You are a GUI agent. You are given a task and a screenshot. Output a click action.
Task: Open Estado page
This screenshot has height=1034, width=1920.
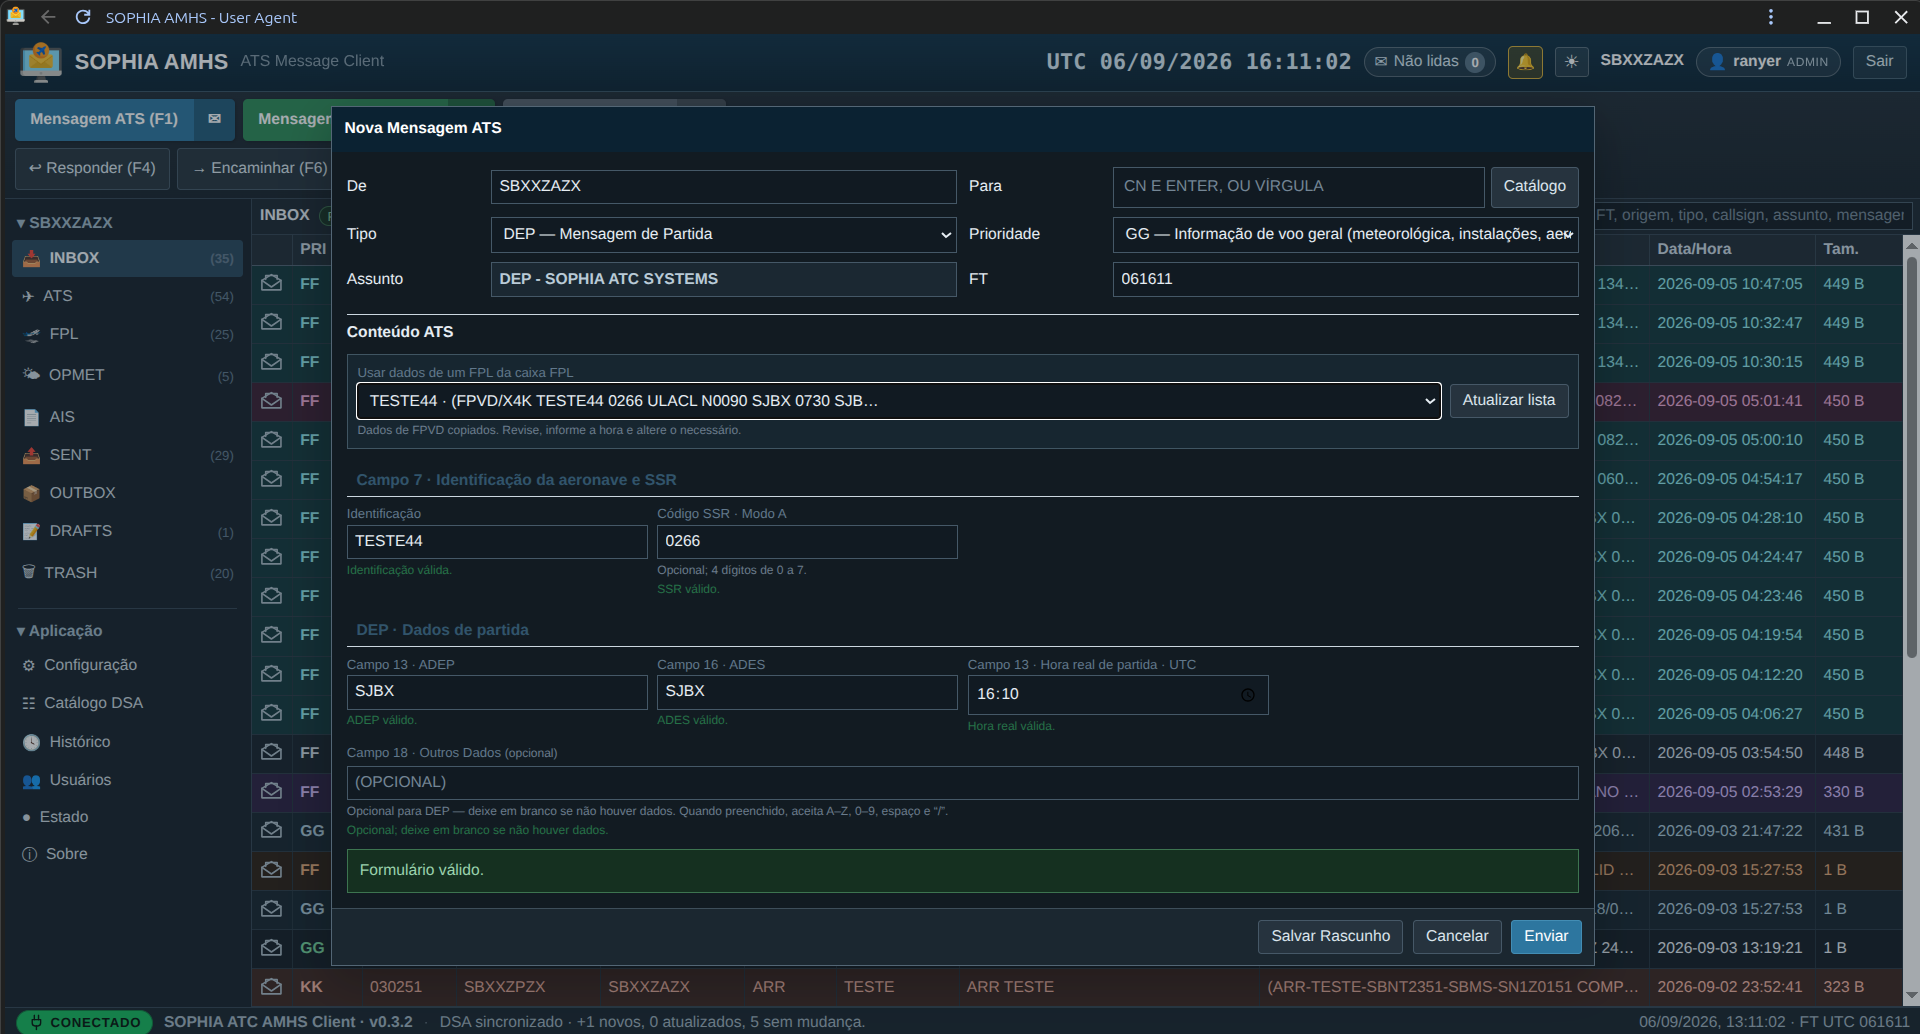click(x=128, y=817)
